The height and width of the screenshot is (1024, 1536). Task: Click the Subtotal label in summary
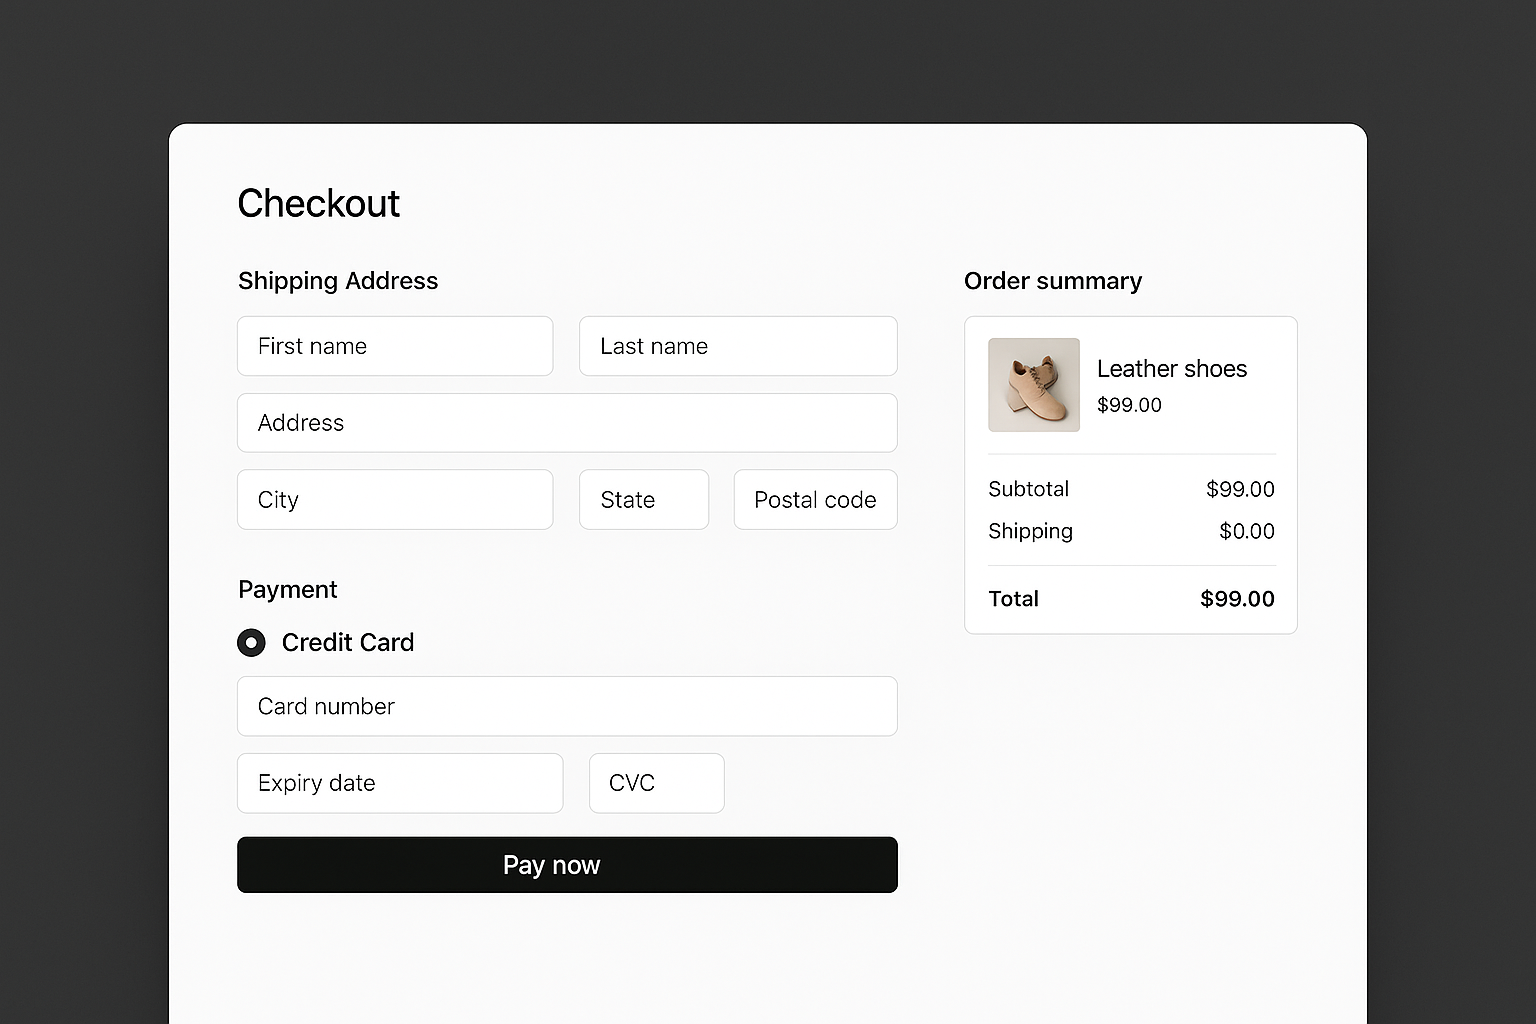(1028, 489)
